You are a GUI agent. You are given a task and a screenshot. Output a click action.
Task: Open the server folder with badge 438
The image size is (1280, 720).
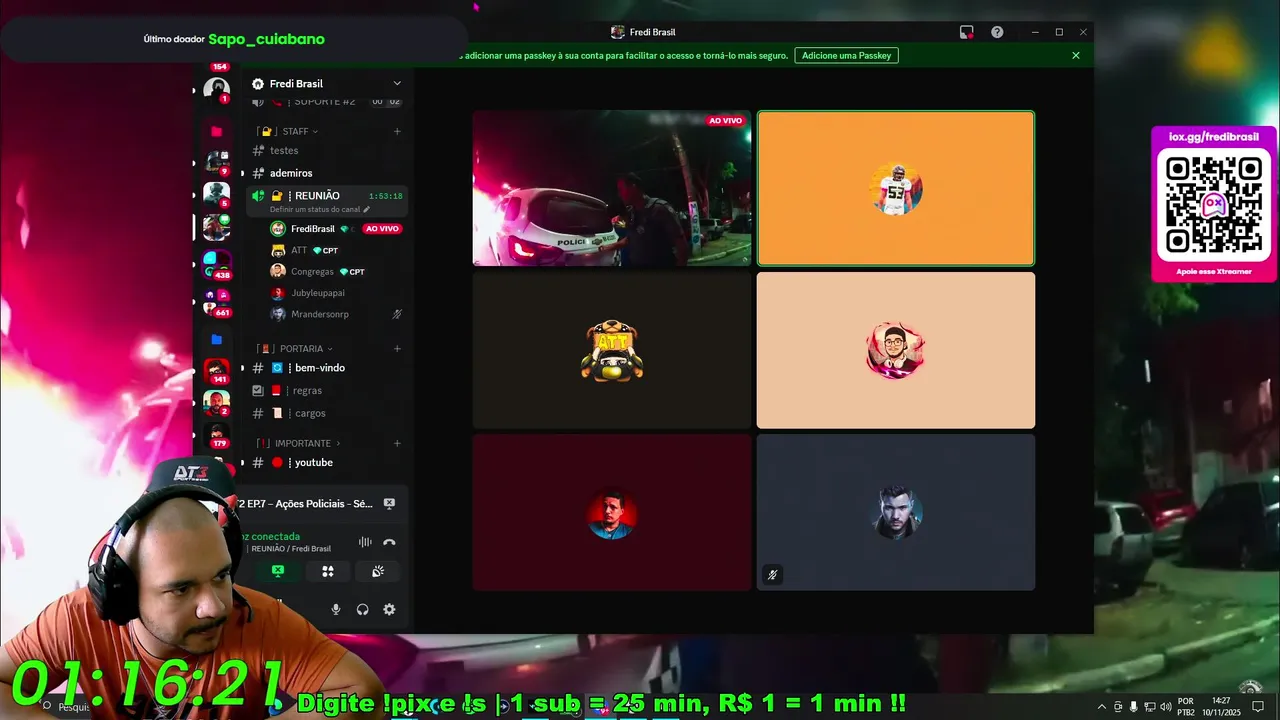tap(216, 264)
